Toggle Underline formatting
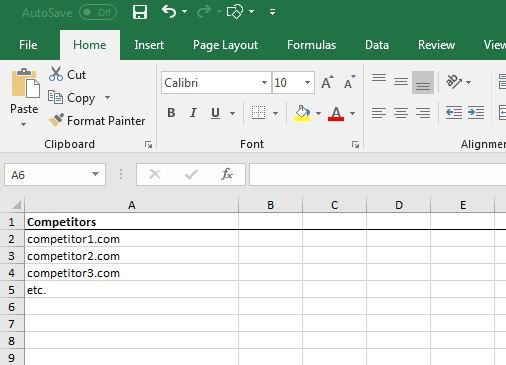Viewport: 506px width, 365px height. [215, 113]
